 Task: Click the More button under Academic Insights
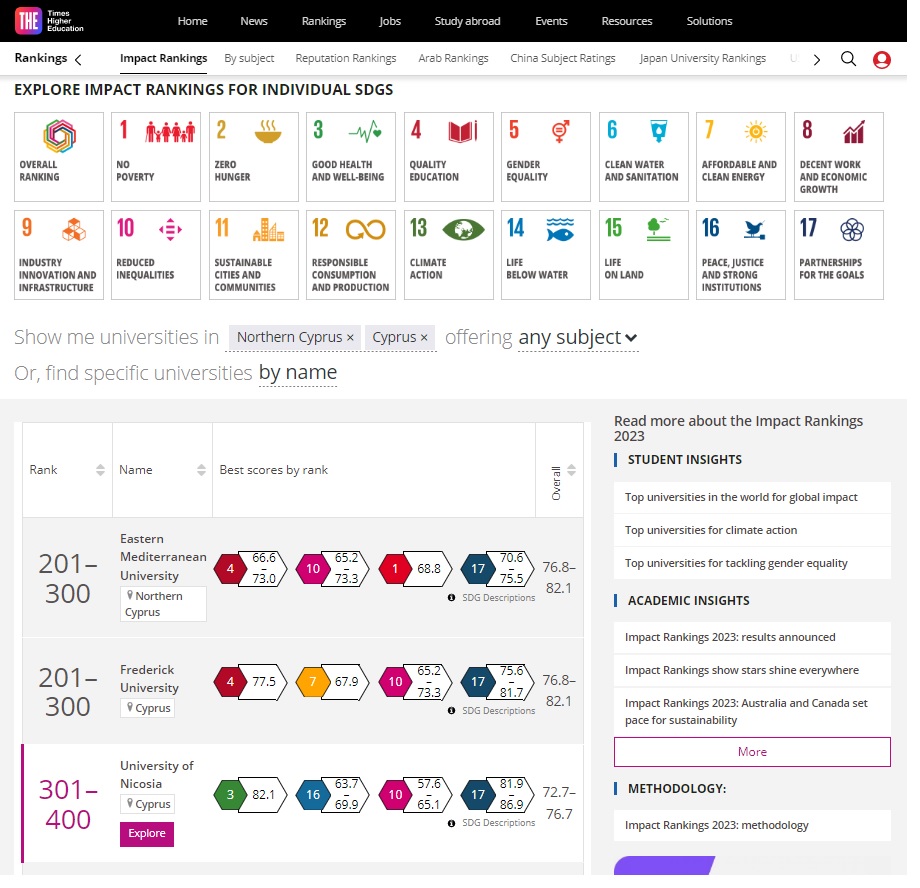pyautogui.click(x=752, y=752)
